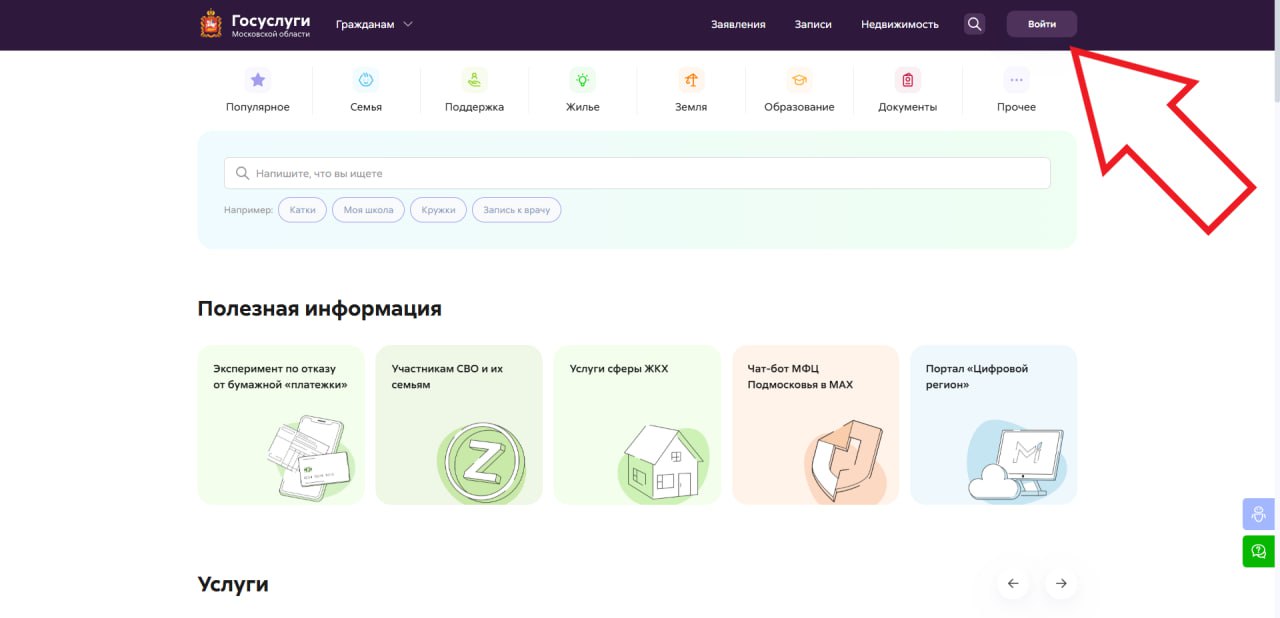Open the green chat support widget
1280x618 pixels.
click(1258, 551)
